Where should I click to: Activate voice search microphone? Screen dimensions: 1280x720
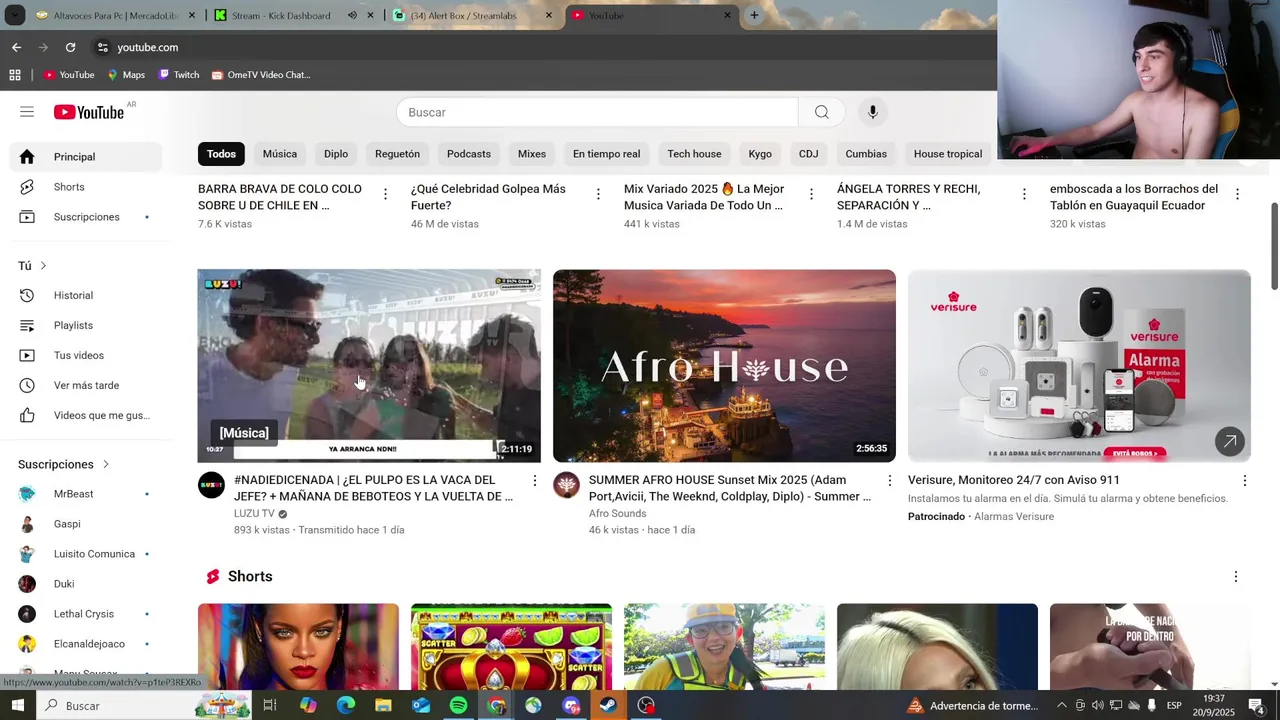[x=873, y=112]
